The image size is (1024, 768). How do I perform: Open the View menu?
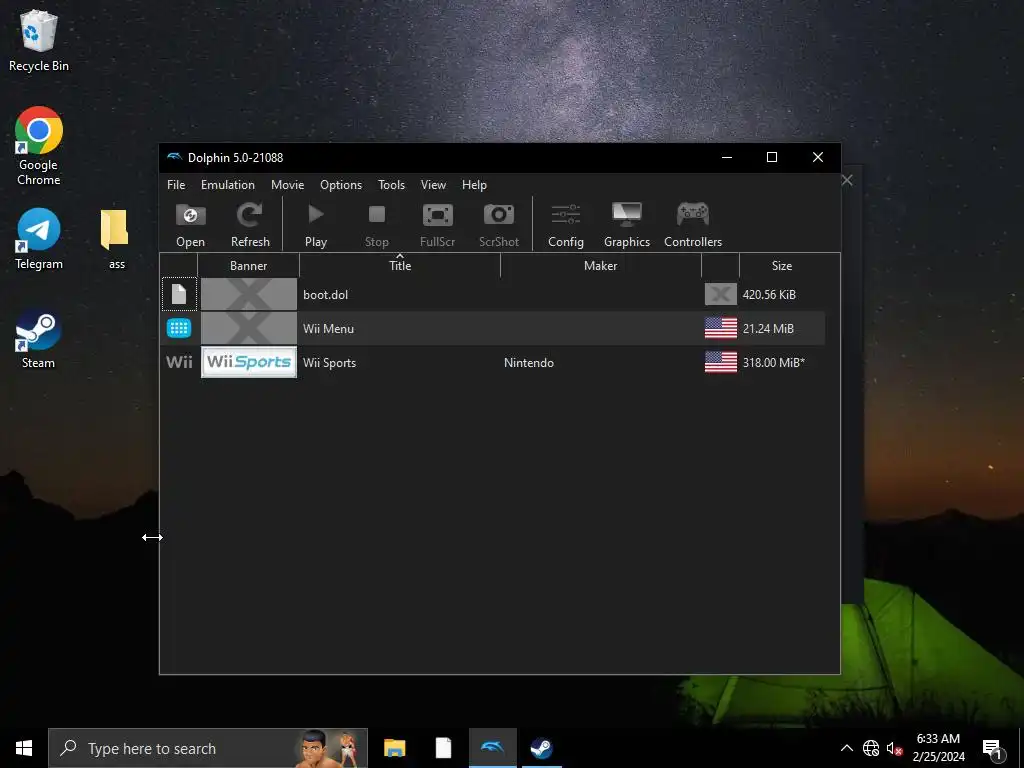433,185
